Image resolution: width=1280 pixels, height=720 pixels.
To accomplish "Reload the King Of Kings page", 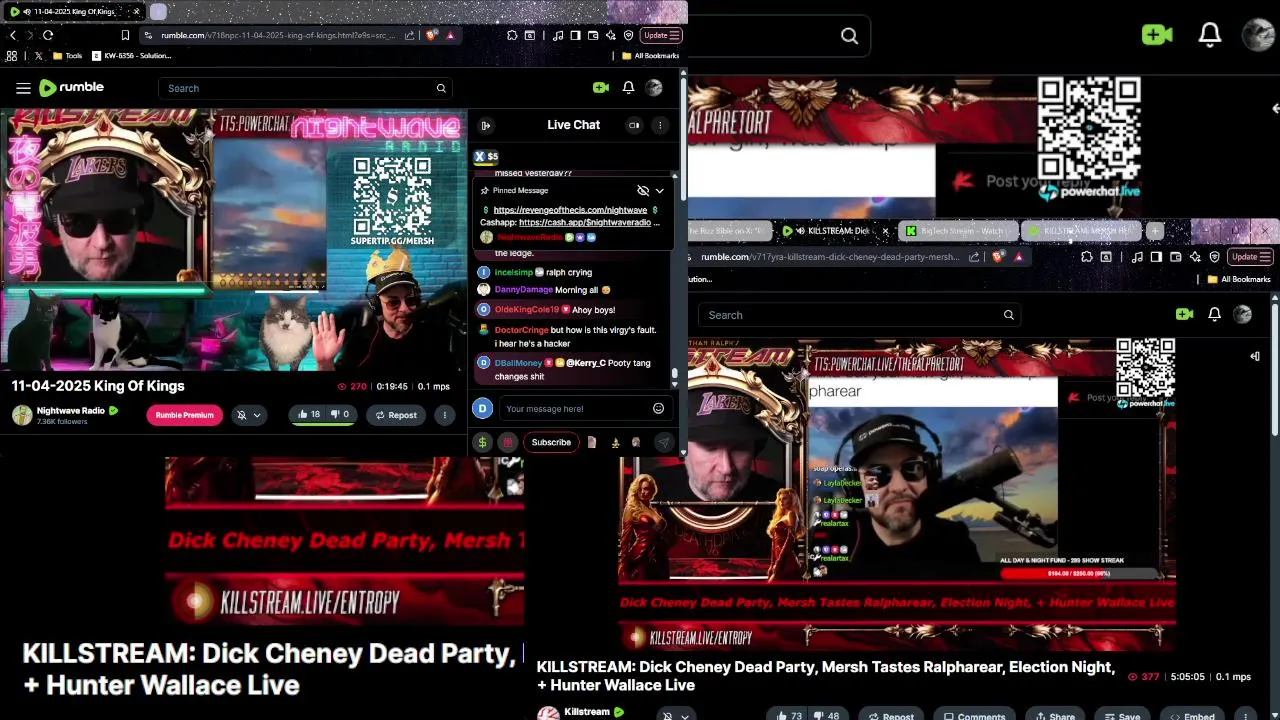I will point(48,35).
